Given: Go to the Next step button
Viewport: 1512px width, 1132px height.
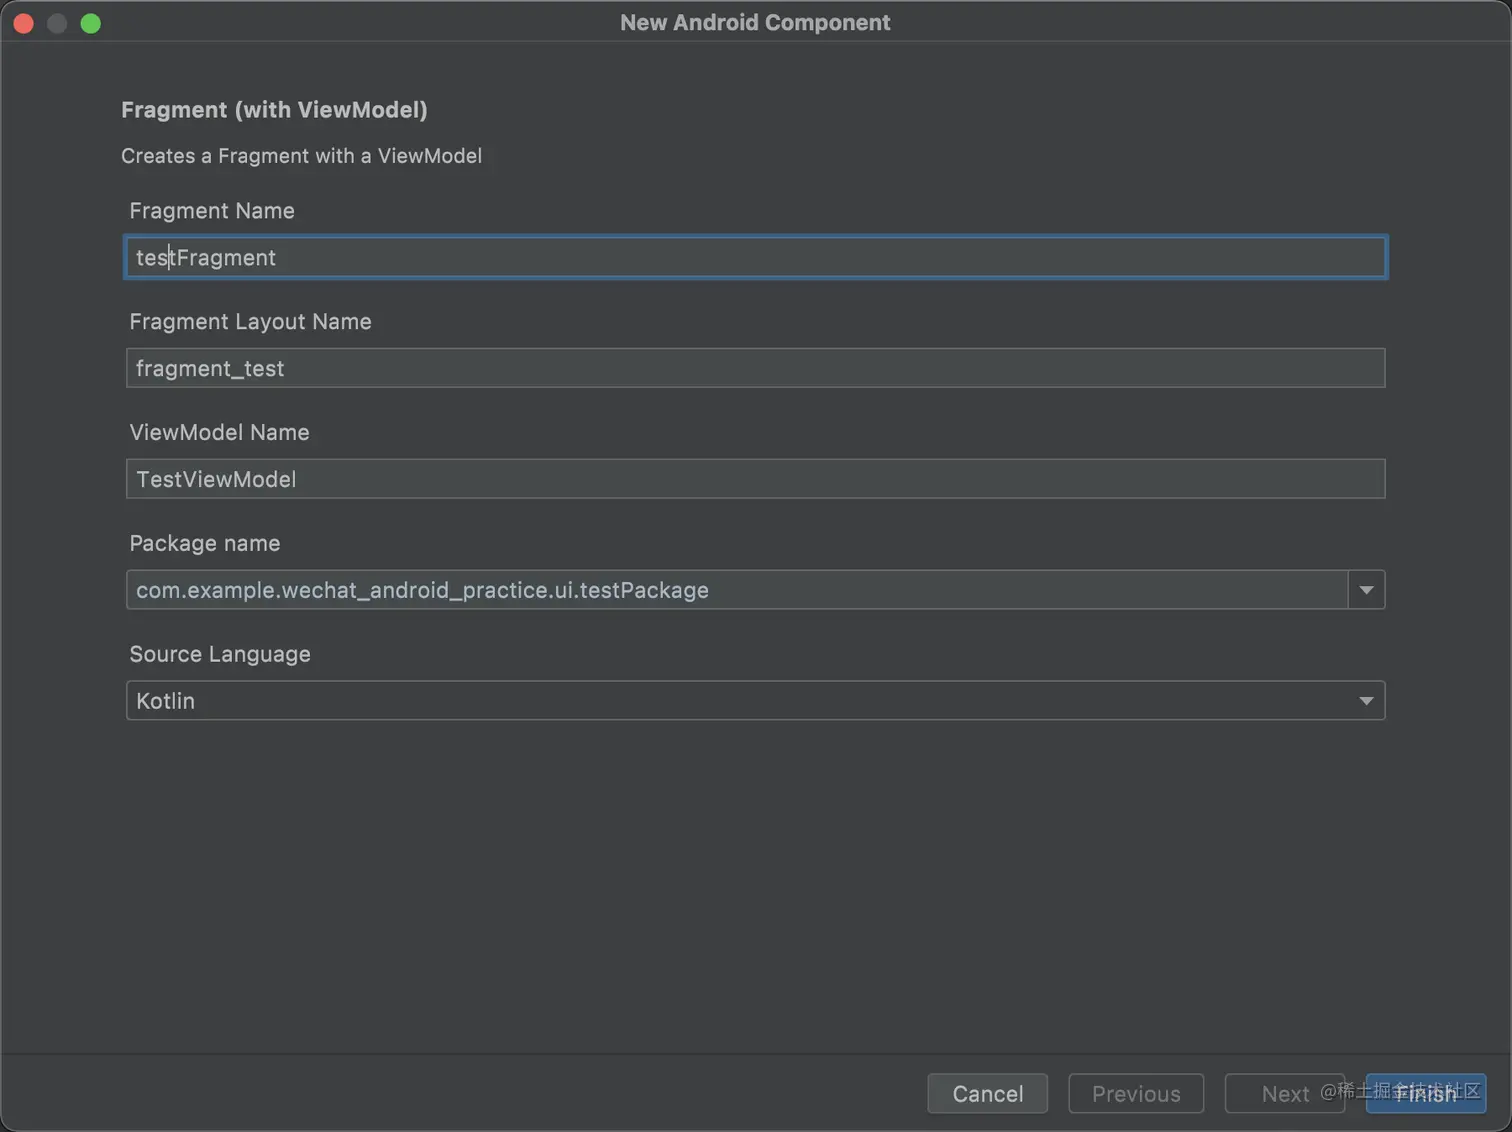Looking at the screenshot, I should [1284, 1094].
